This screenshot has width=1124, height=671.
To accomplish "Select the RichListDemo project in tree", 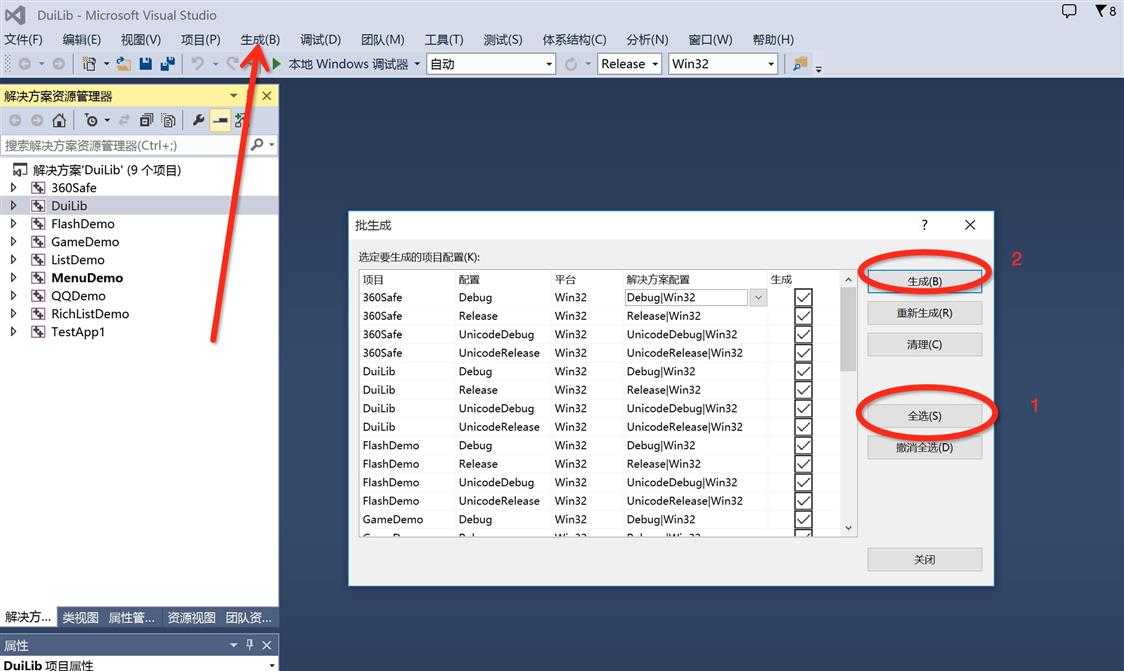I will 90,313.
